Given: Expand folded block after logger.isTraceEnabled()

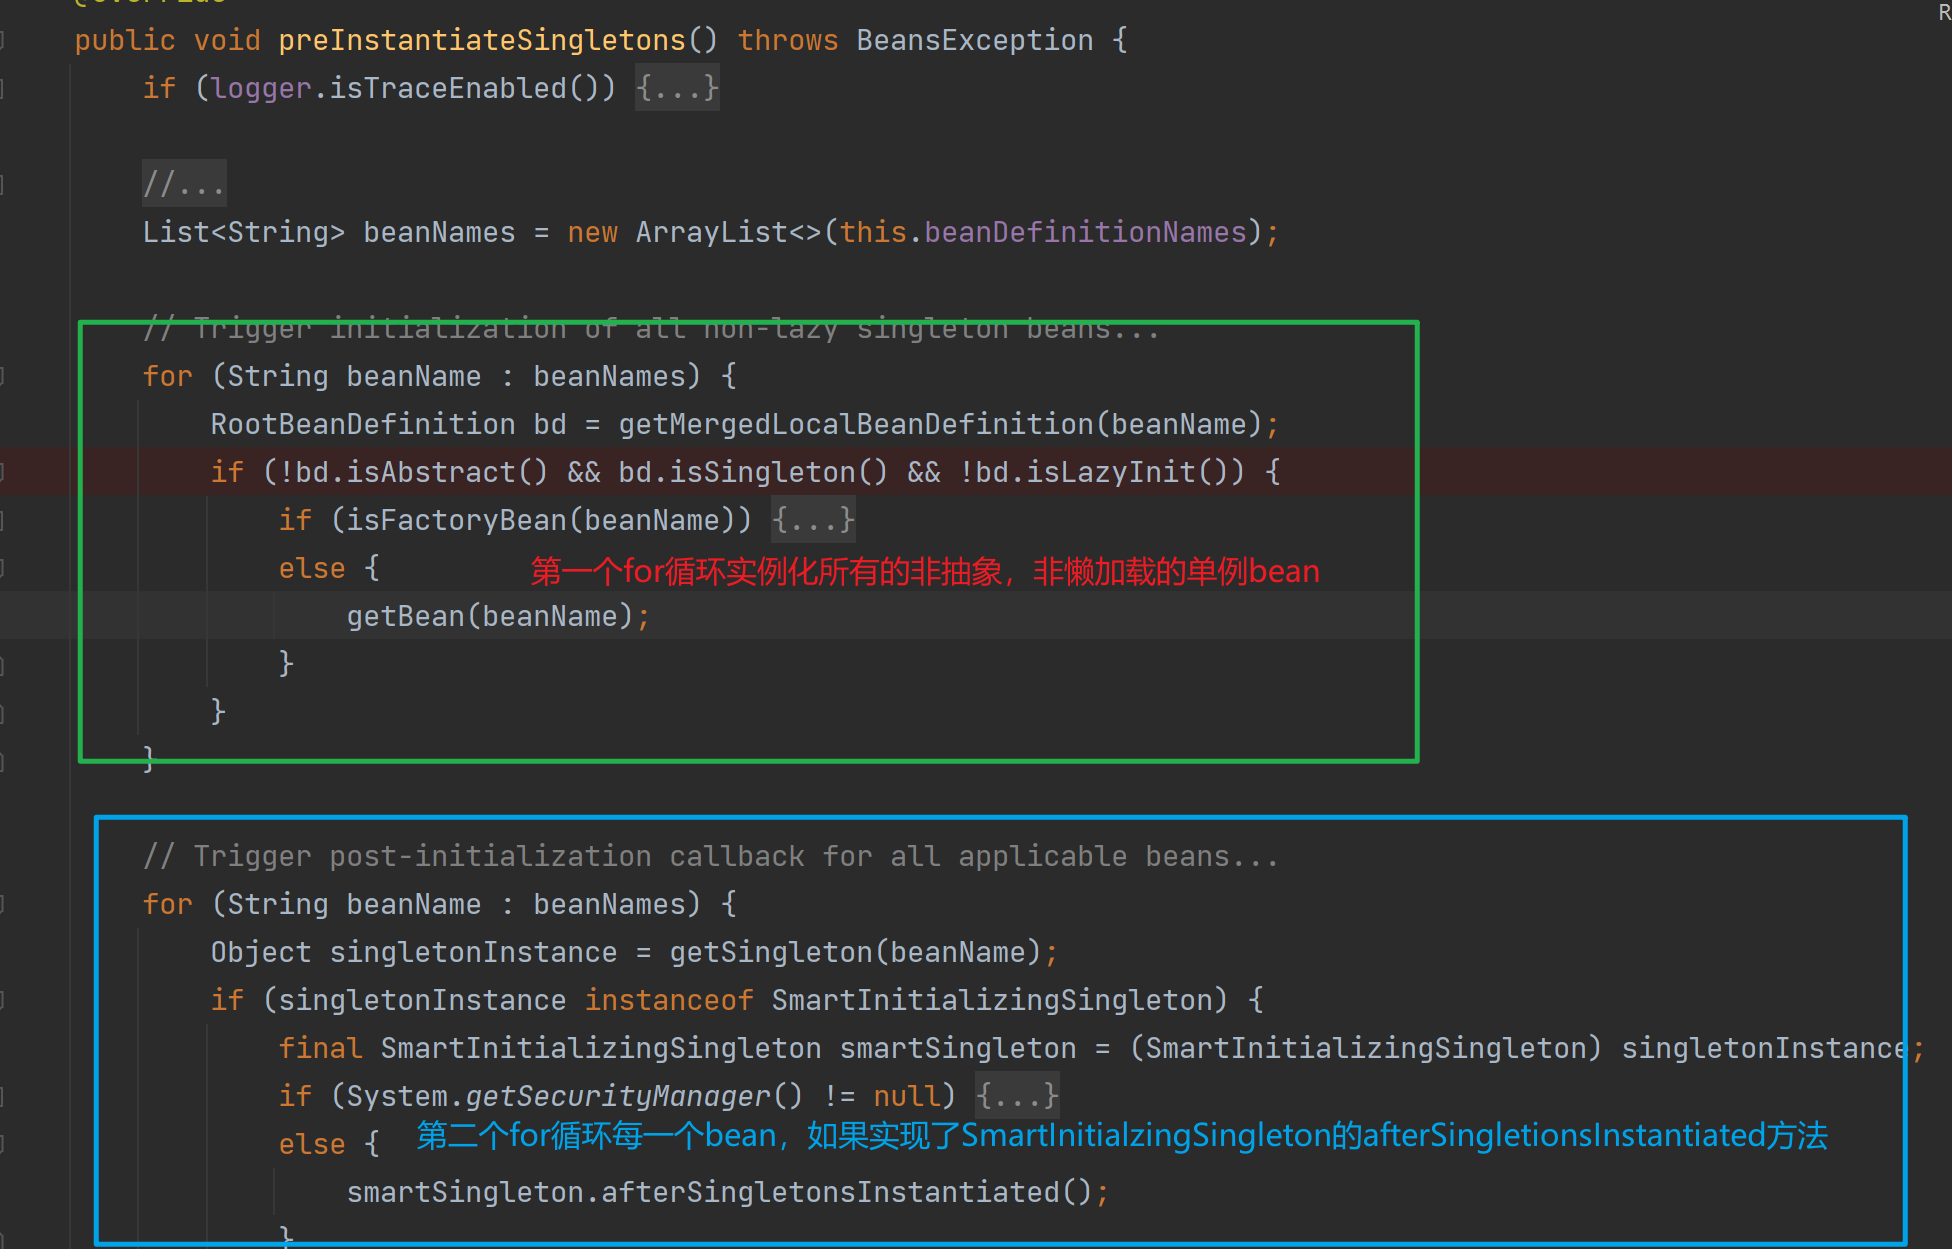Looking at the screenshot, I should click(x=677, y=88).
